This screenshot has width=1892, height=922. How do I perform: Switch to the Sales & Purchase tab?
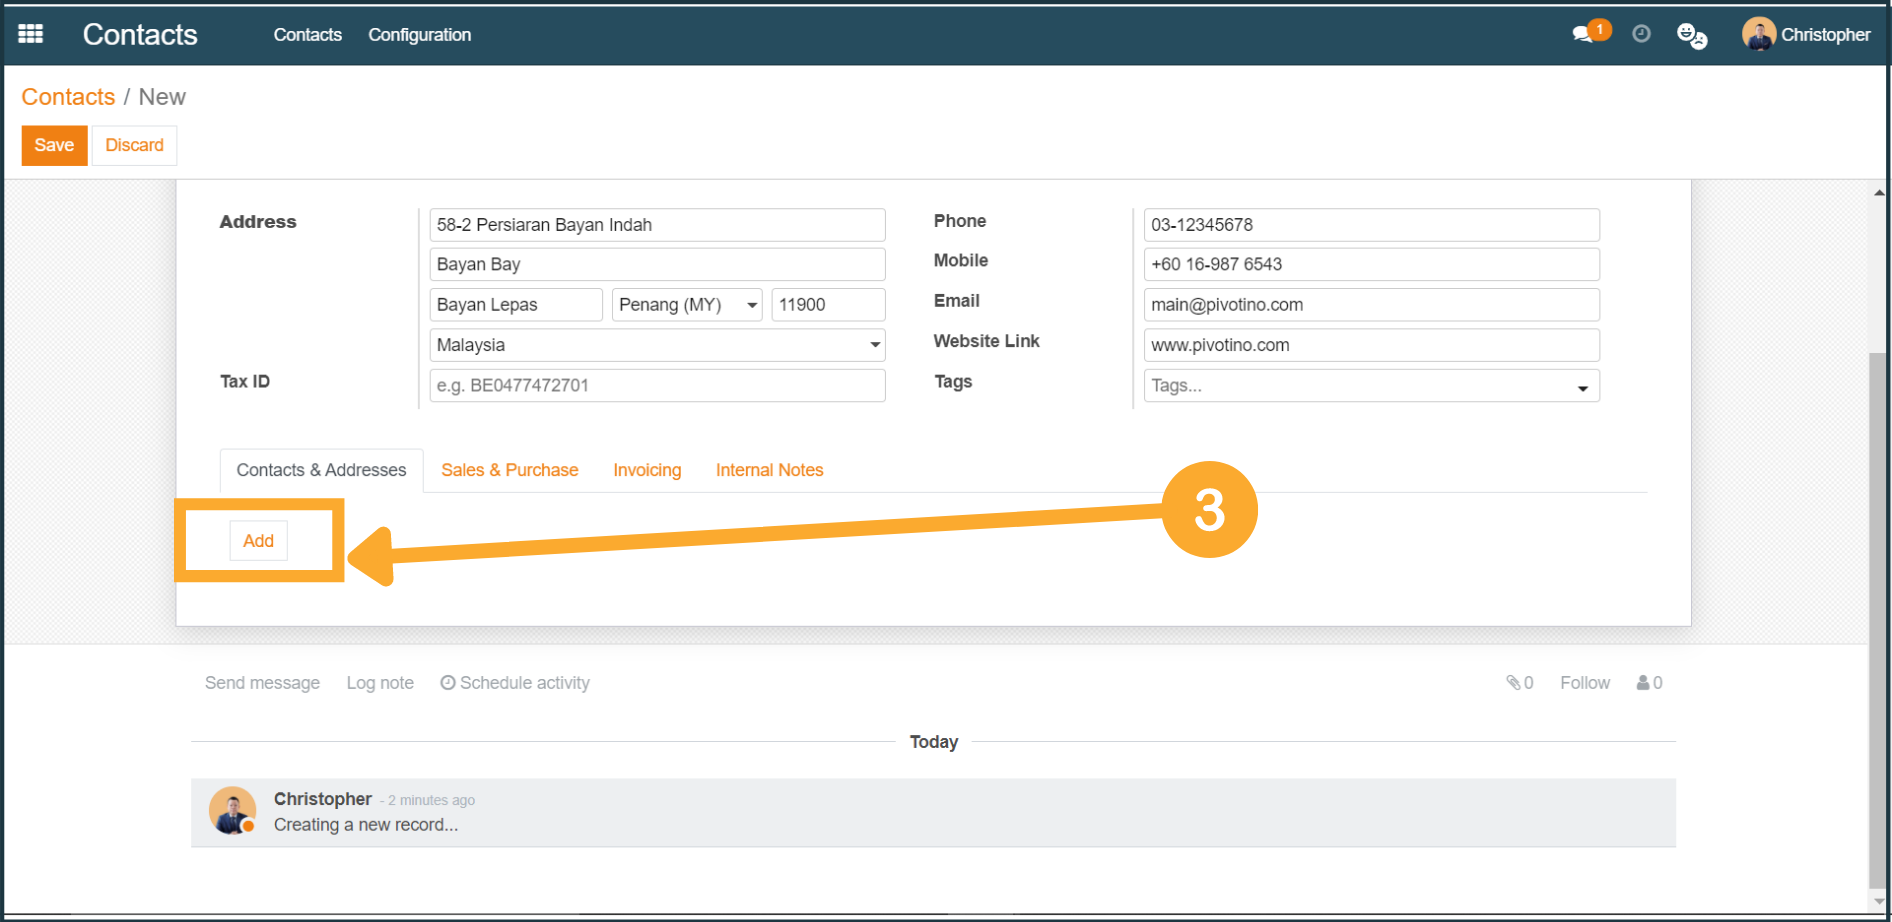(509, 470)
